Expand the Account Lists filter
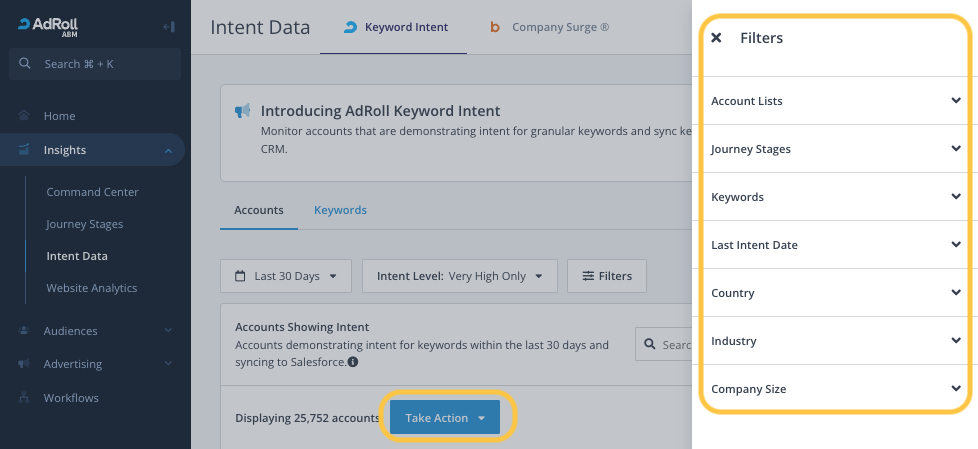 coord(835,101)
